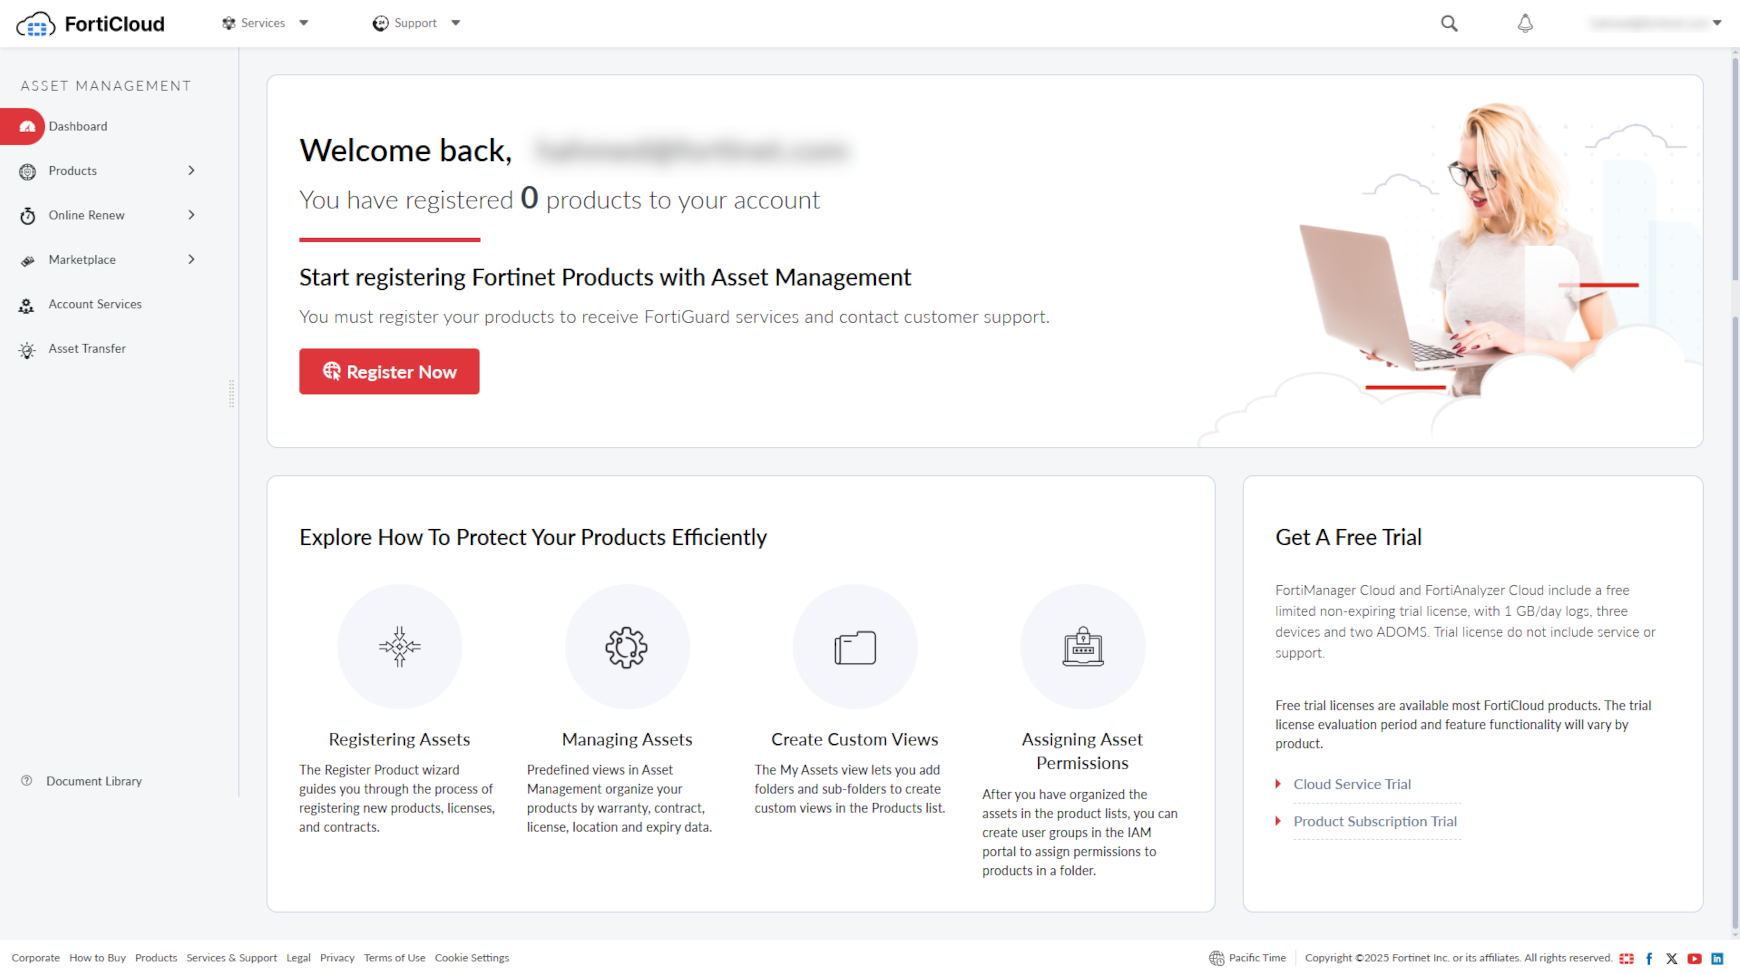Viewport: 1740px width, 974px height.
Task: Open the Cloud Service Trial link
Action: click(1352, 784)
